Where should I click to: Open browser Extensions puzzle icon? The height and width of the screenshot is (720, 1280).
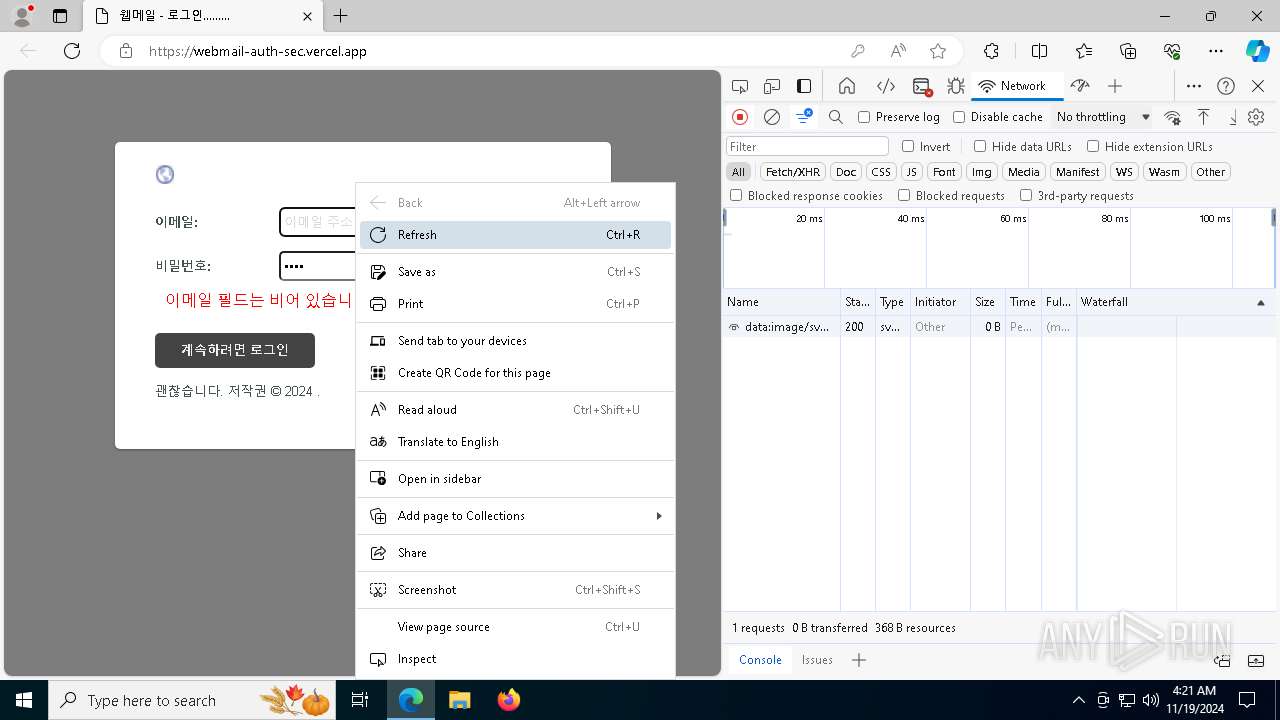[x=991, y=51]
